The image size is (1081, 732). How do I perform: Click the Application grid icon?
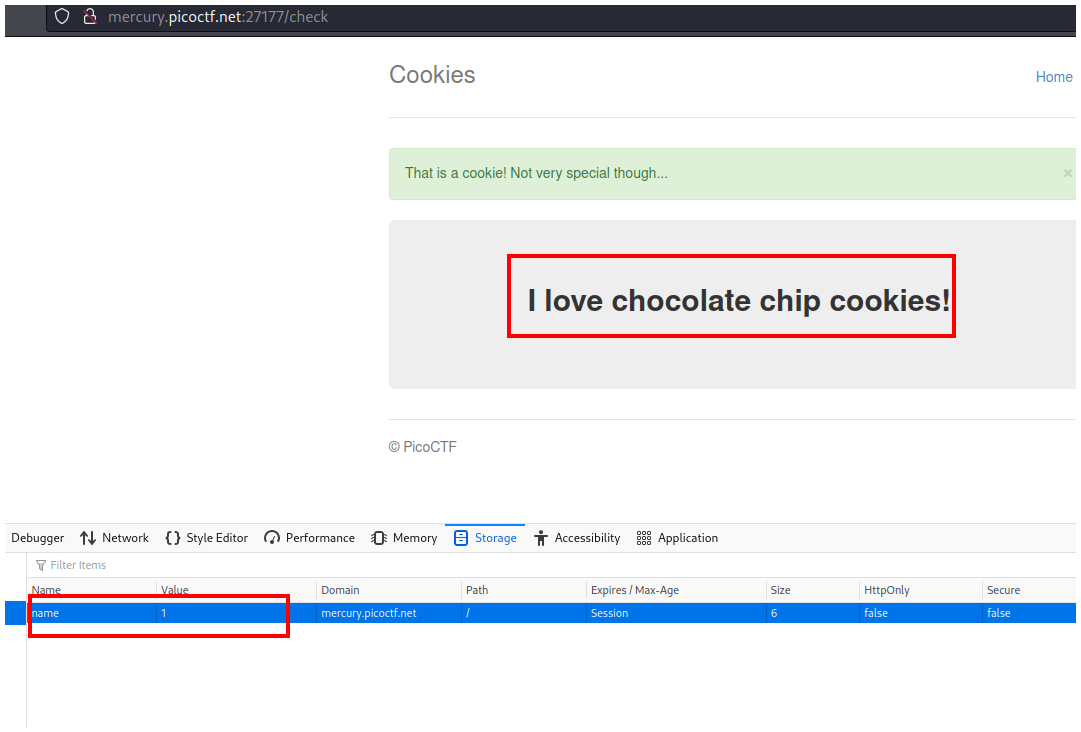click(x=644, y=538)
